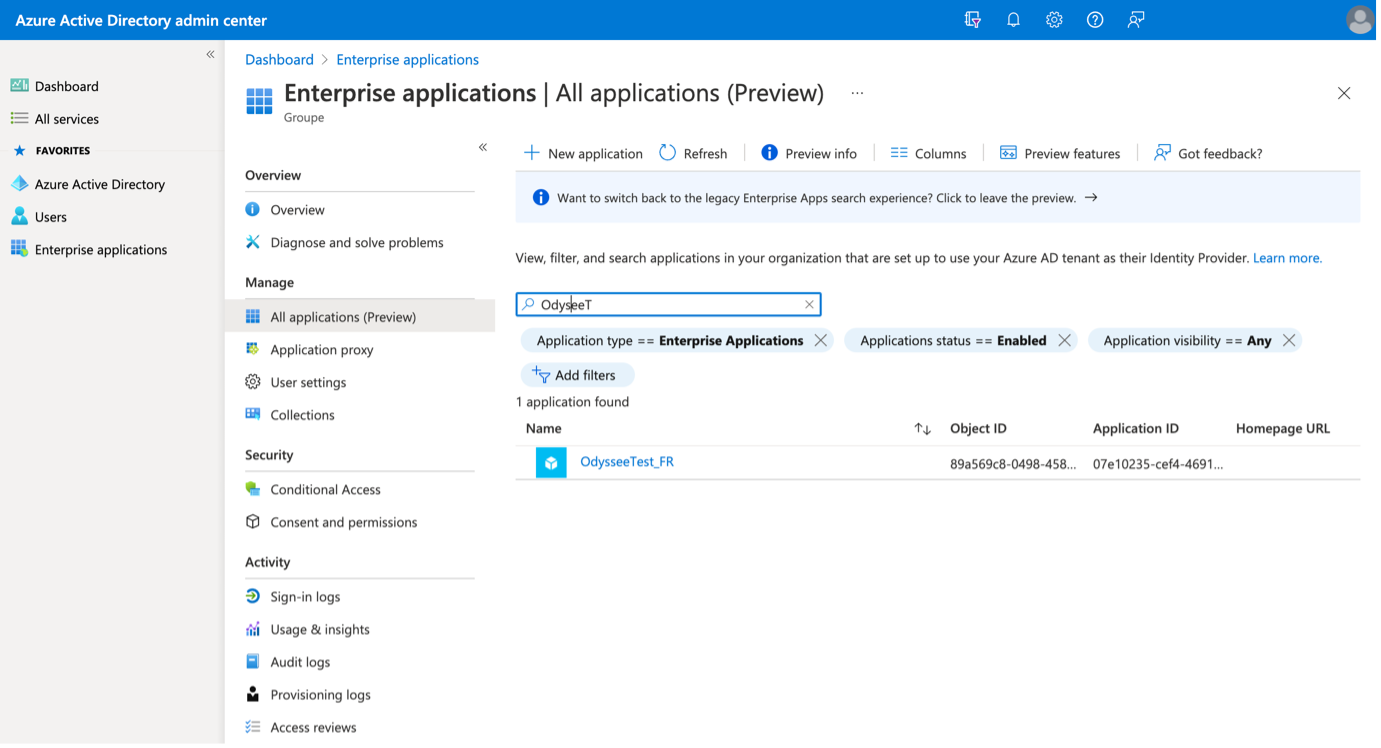
Task: Open Preview info
Action: tap(809, 153)
